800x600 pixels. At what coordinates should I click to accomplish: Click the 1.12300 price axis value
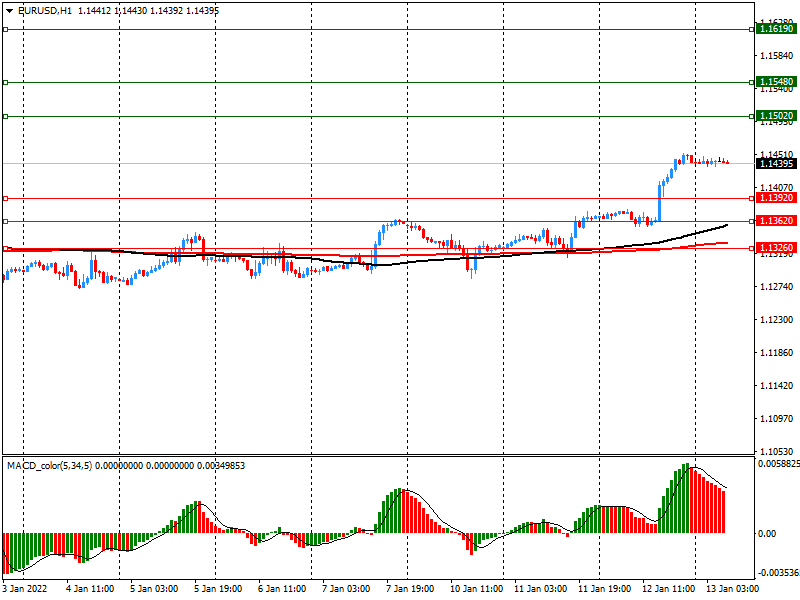coord(777,320)
